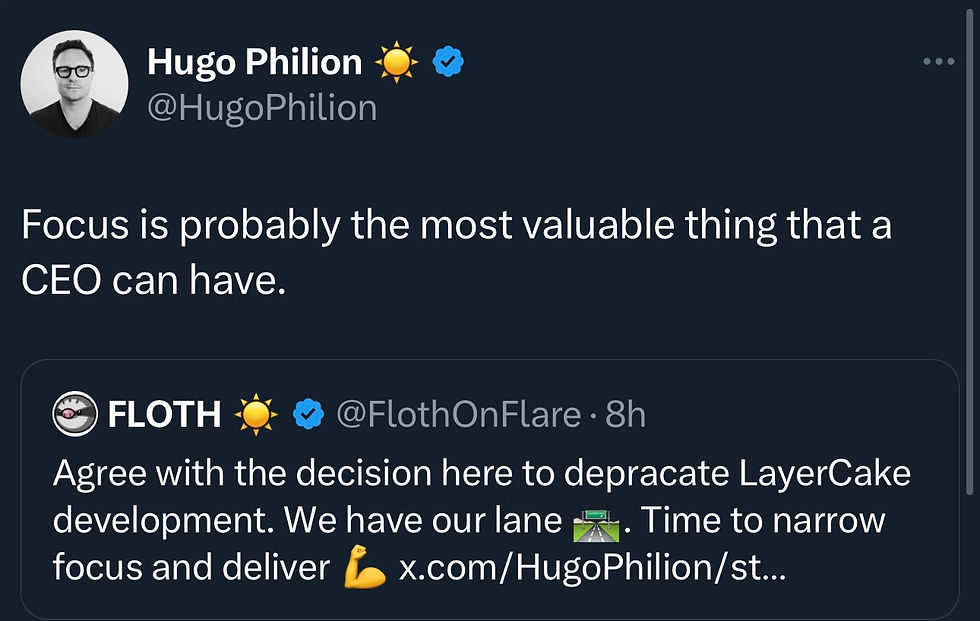Click the flexed biceps emoji

(x=364, y=568)
